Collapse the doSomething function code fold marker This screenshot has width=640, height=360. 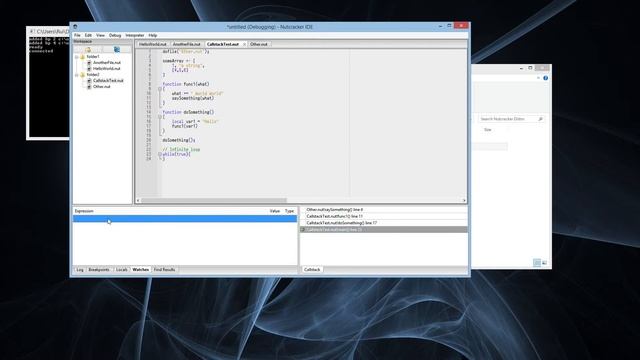pyautogui.click(x=160, y=117)
